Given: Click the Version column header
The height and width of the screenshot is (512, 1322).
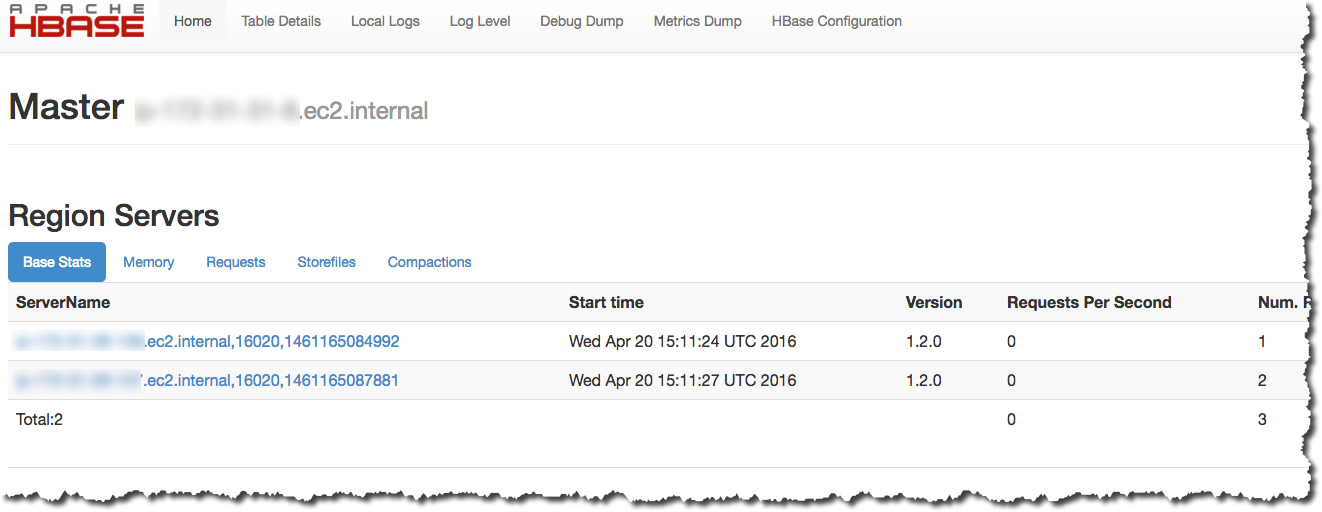Looking at the screenshot, I should point(934,302).
